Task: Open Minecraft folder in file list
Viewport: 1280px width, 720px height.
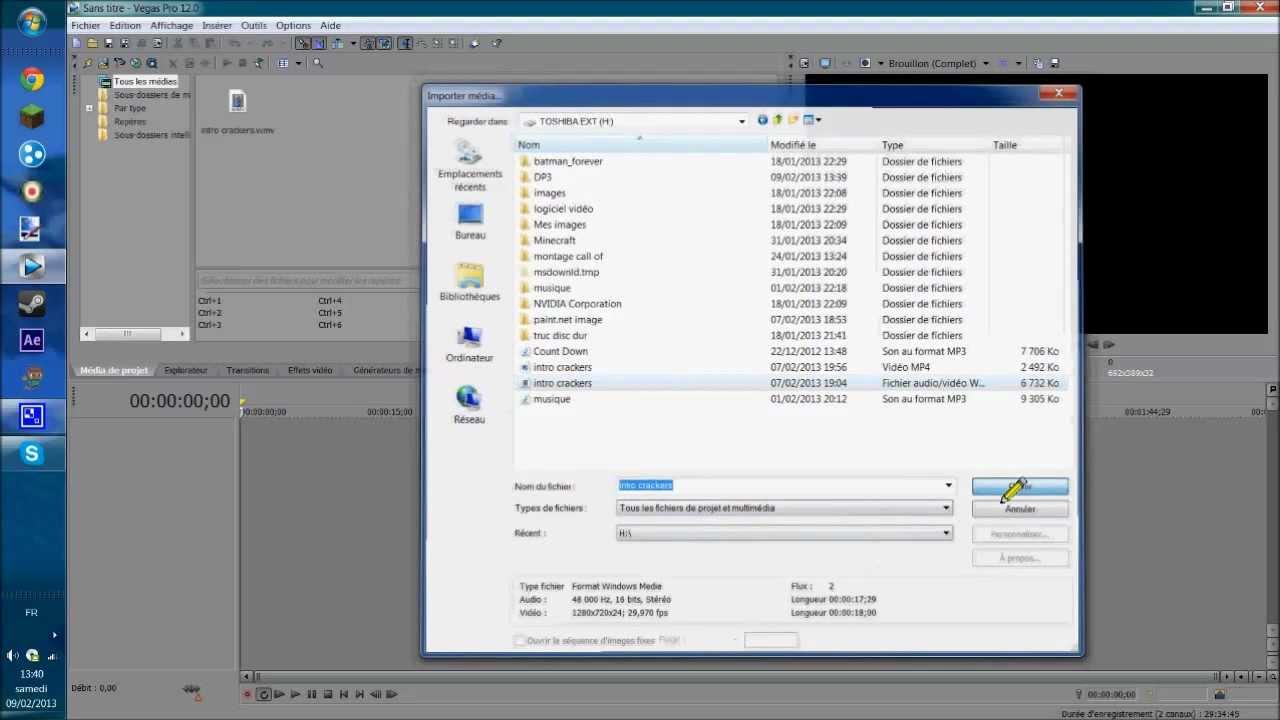Action: click(x=554, y=240)
